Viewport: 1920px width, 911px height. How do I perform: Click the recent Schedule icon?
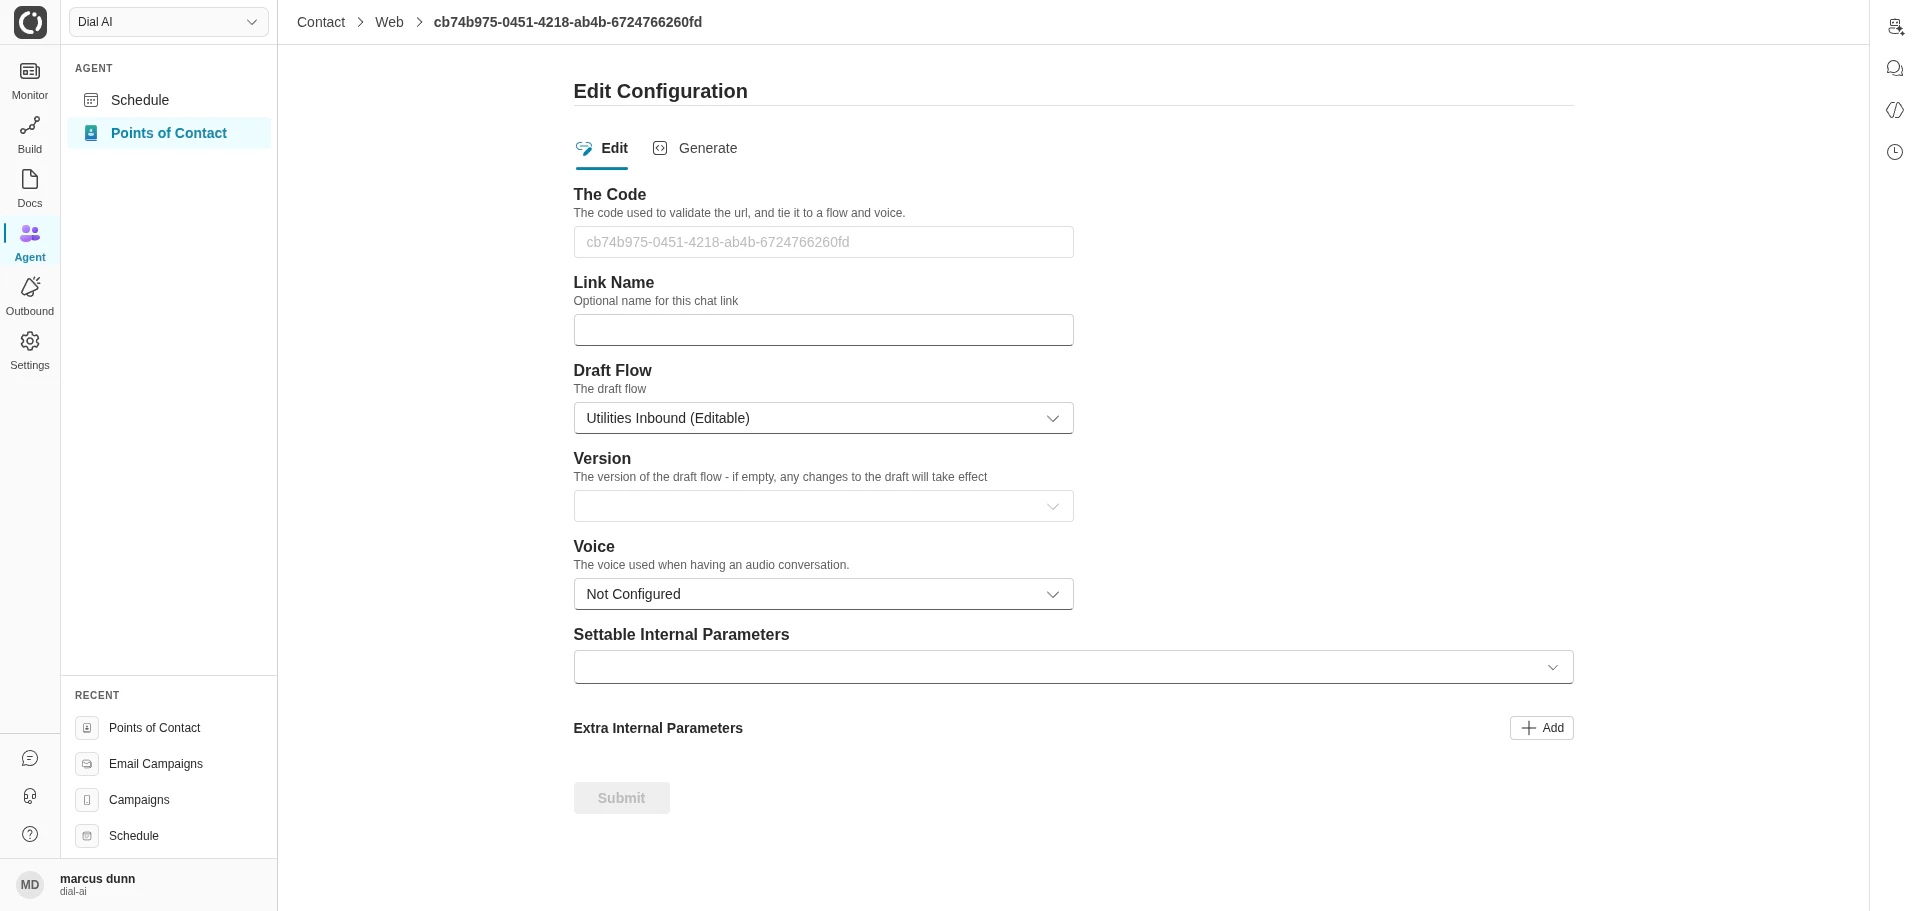[x=87, y=836]
